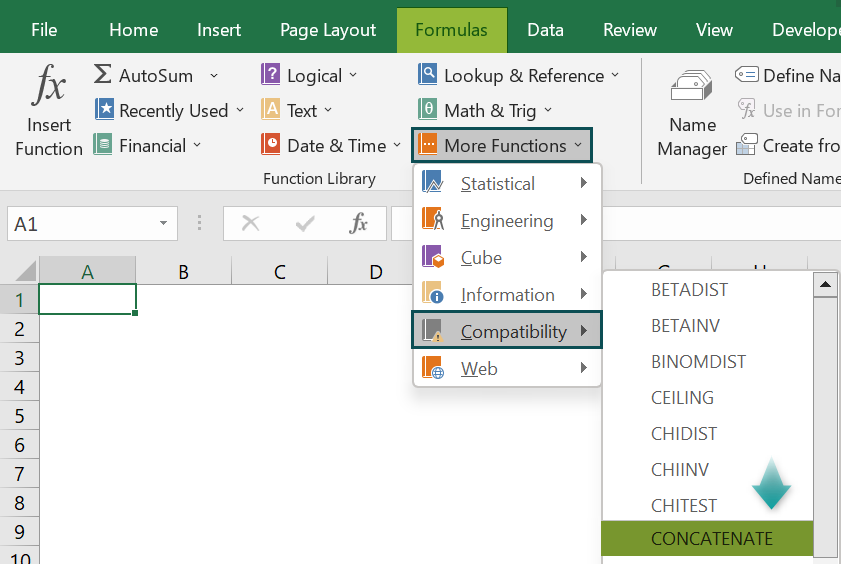
Task: Select CONCATENATE from the compatibility list
Action: coord(707,538)
